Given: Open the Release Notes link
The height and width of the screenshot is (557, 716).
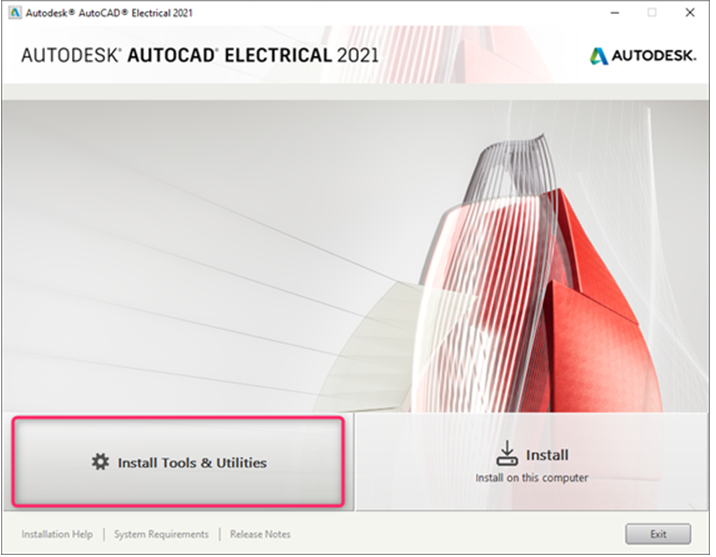Looking at the screenshot, I should click(x=260, y=534).
